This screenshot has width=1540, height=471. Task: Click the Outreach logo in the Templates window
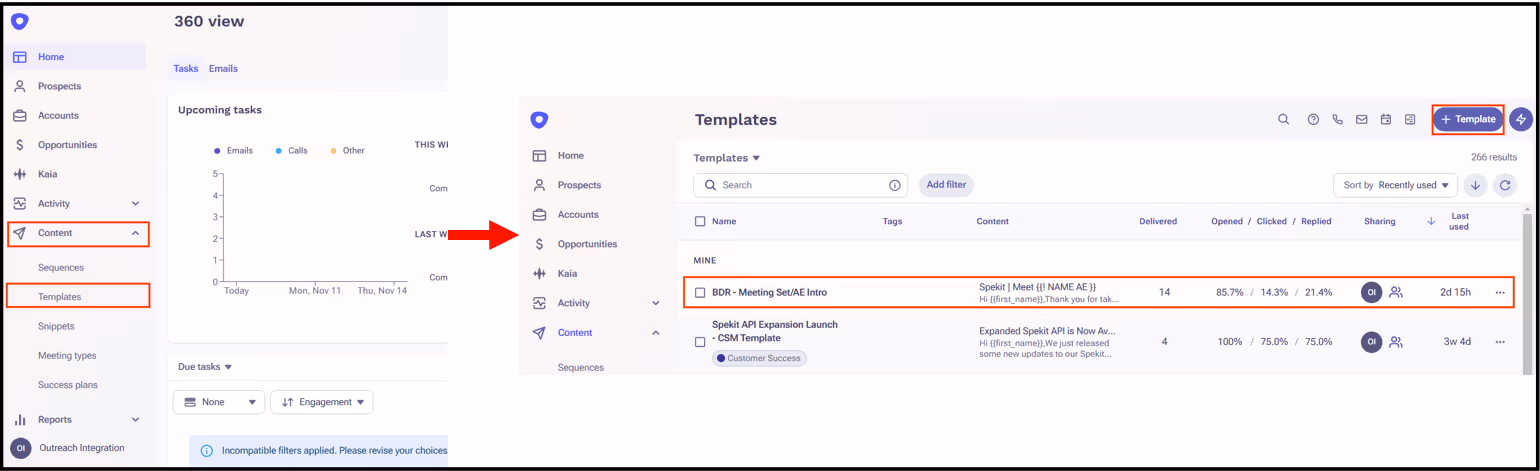pos(539,120)
